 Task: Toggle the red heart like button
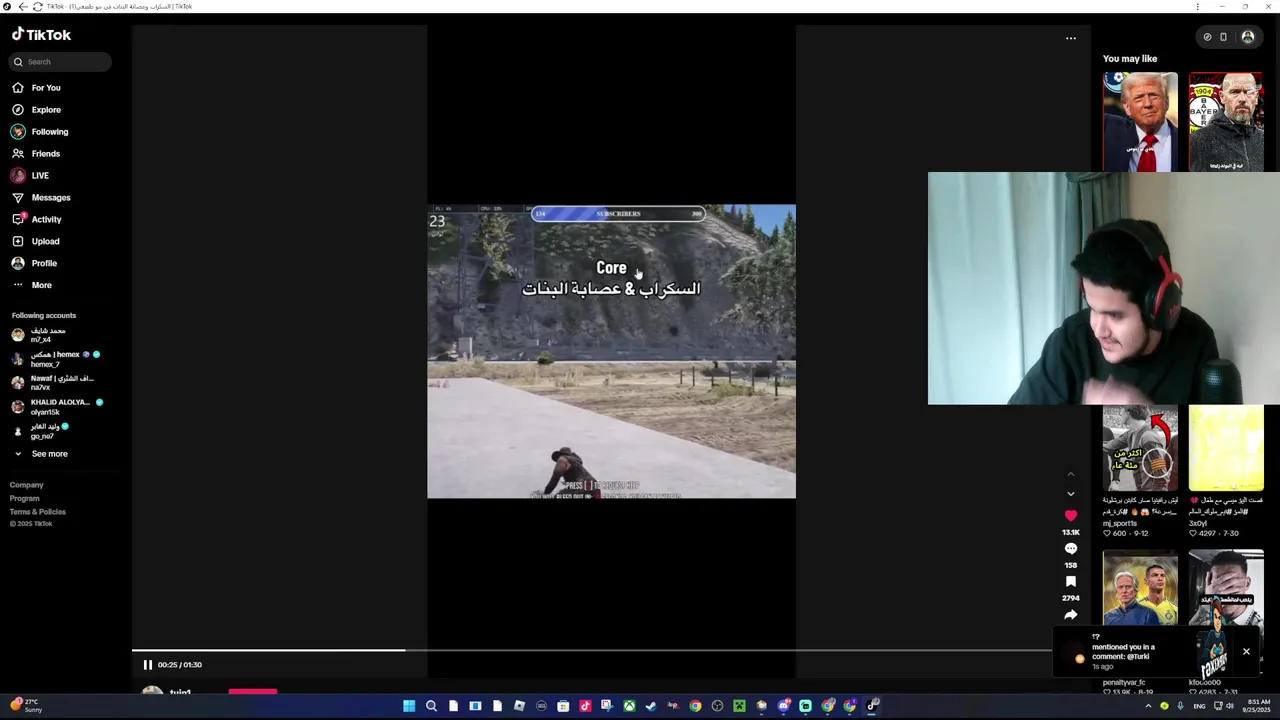coord(1071,516)
